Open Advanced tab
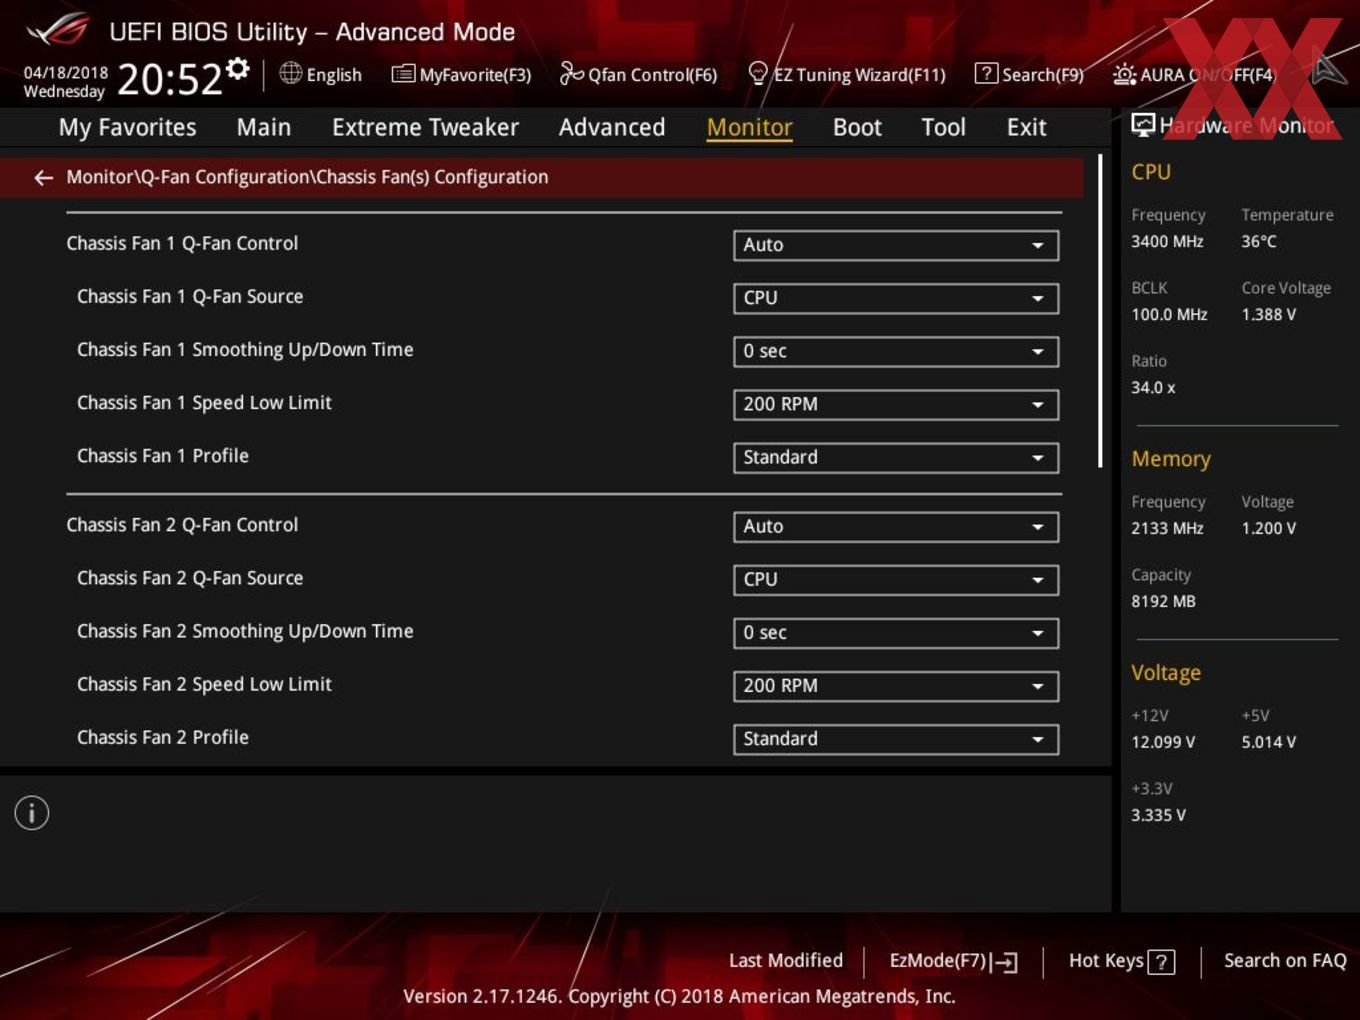 pos(612,127)
